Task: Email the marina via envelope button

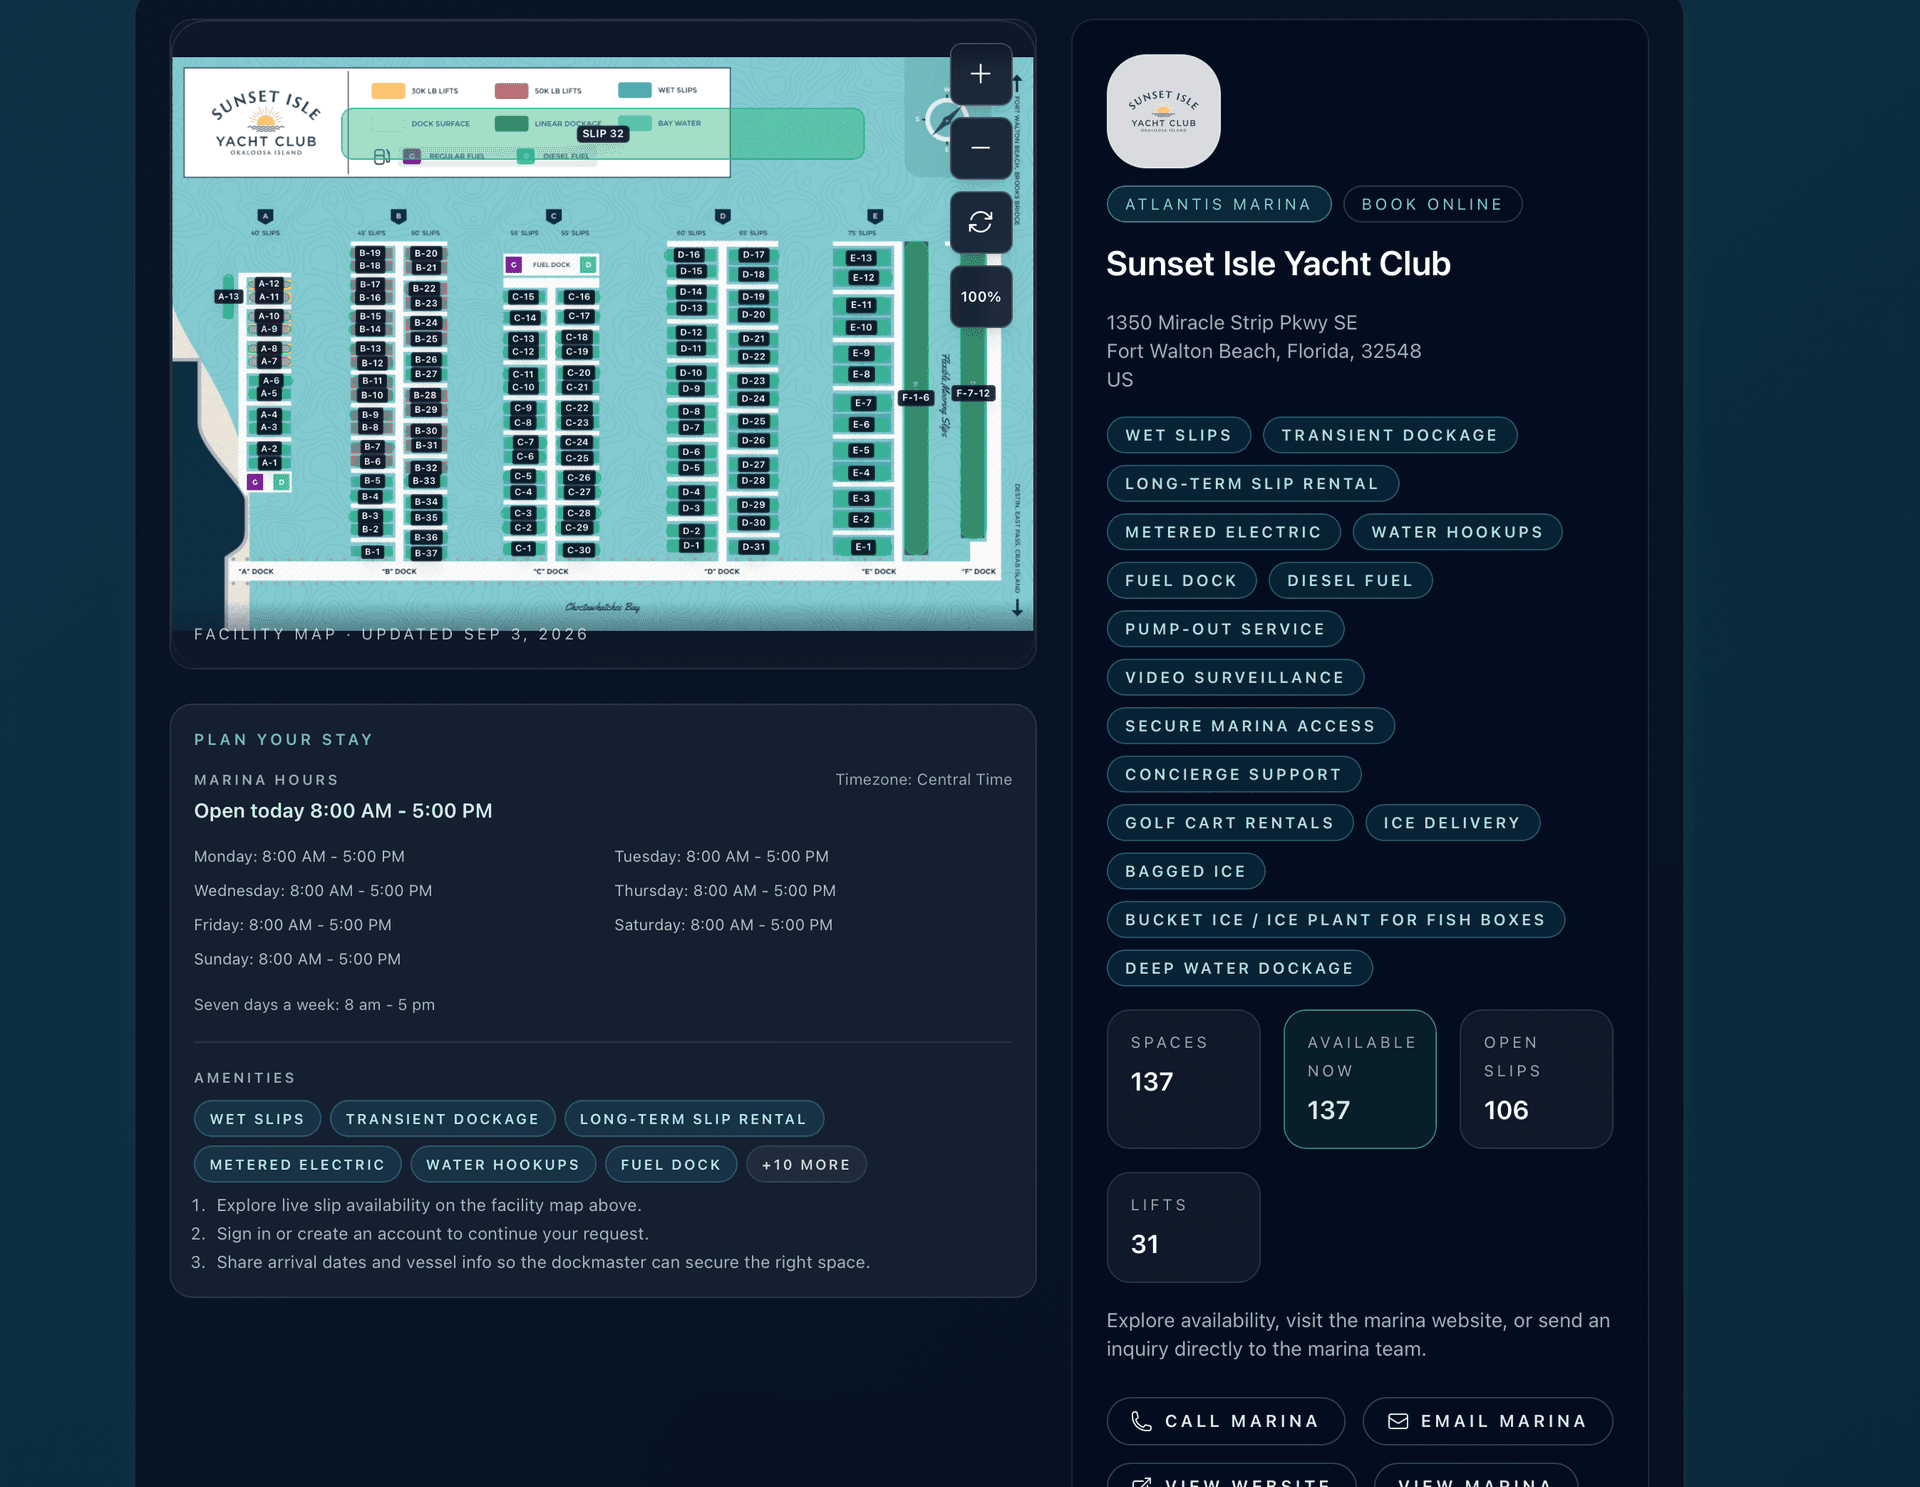Action: pyautogui.click(x=1487, y=1421)
